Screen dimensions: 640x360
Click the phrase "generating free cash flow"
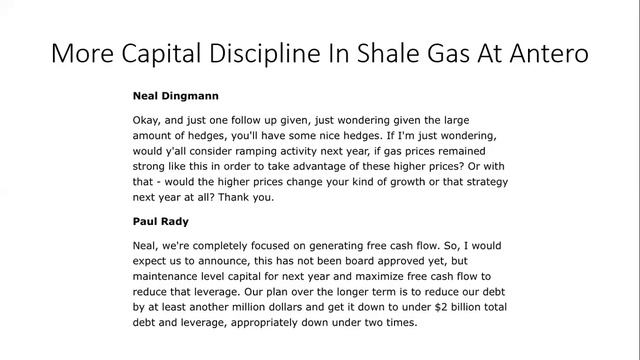[374, 246]
